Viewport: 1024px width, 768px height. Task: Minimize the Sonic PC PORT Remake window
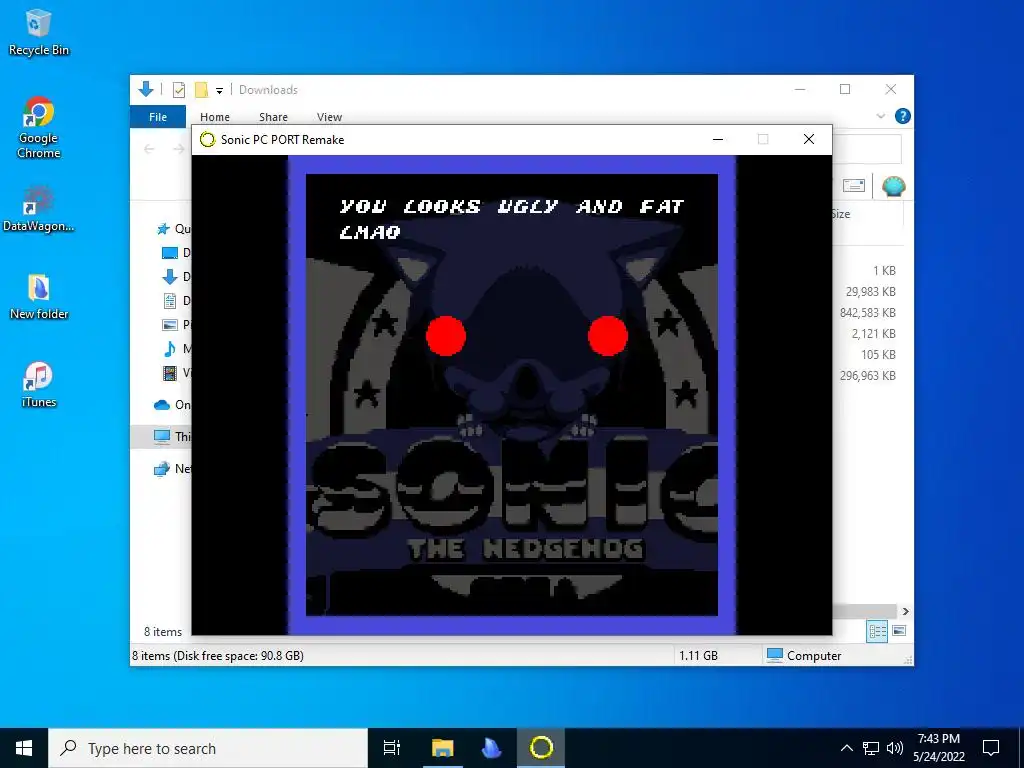(x=718, y=139)
